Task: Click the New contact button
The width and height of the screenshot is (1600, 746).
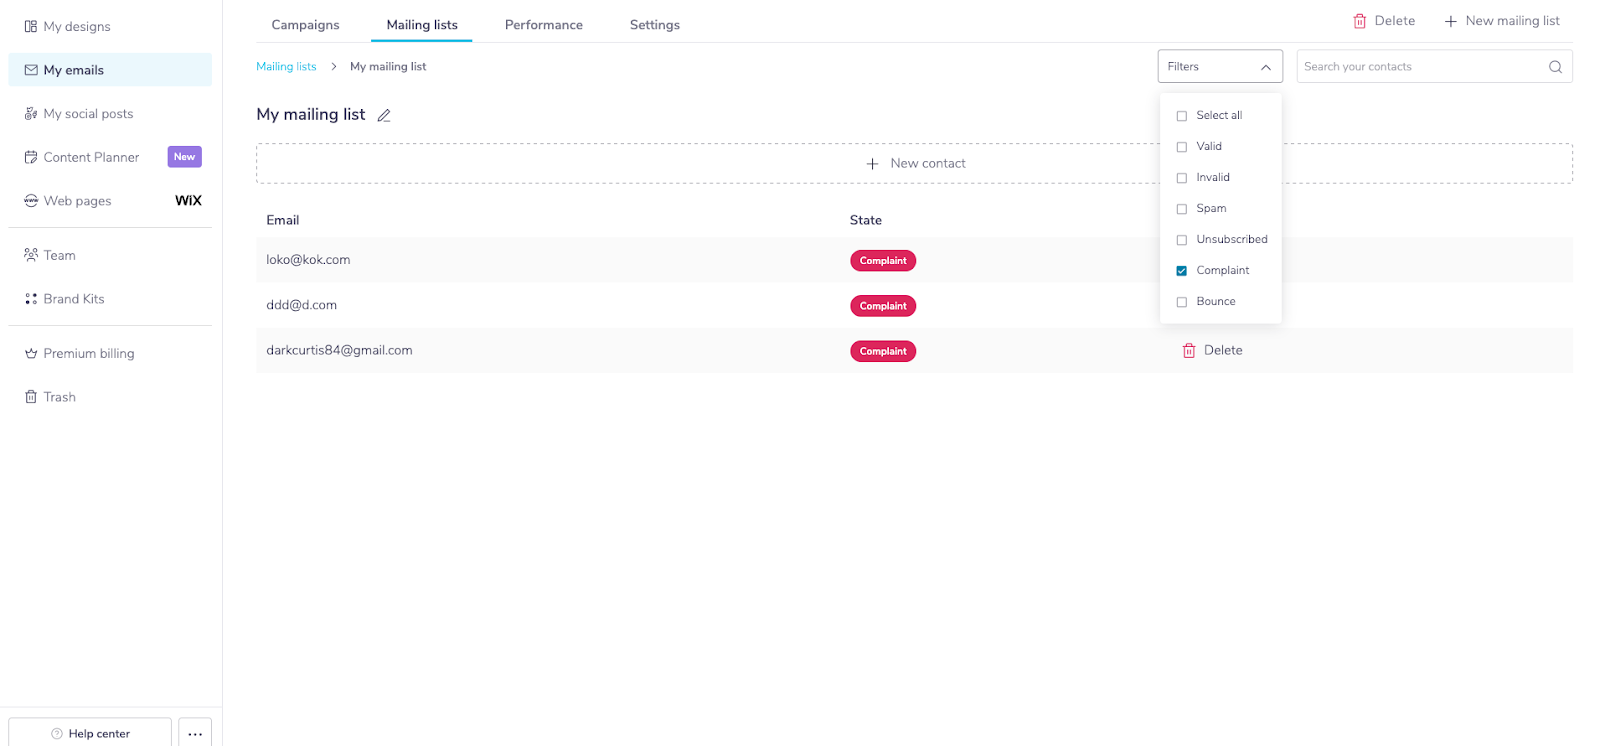Action: (914, 163)
